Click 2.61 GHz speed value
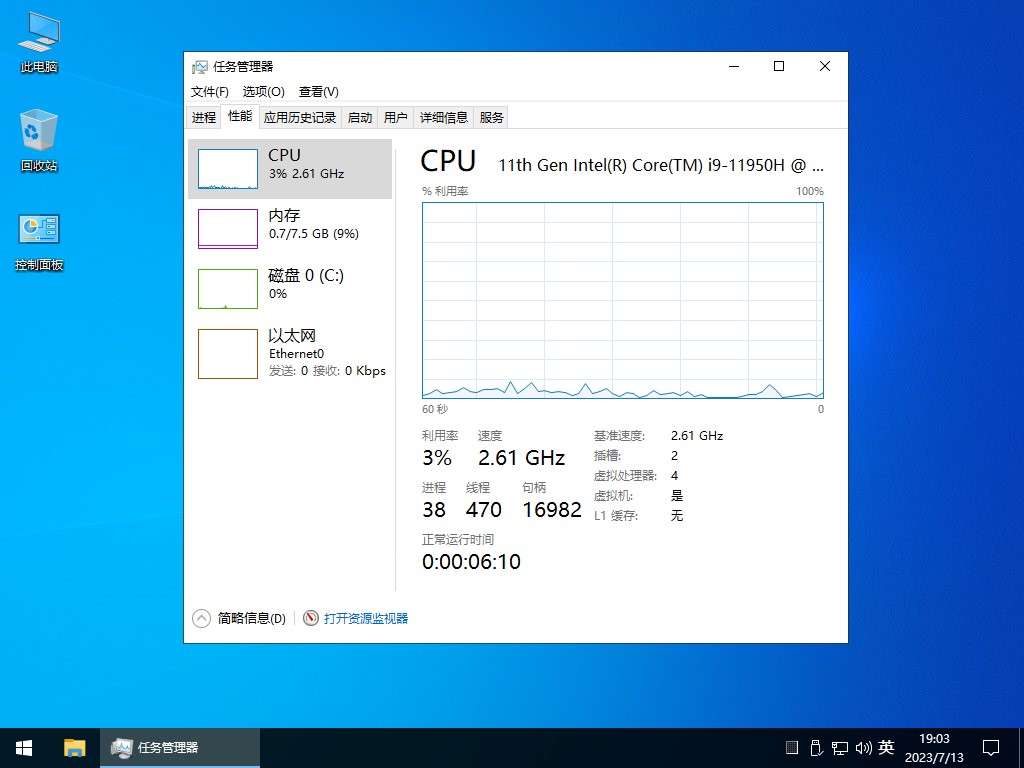Screen dimensions: 1024x768 click(x=521, y=458)
